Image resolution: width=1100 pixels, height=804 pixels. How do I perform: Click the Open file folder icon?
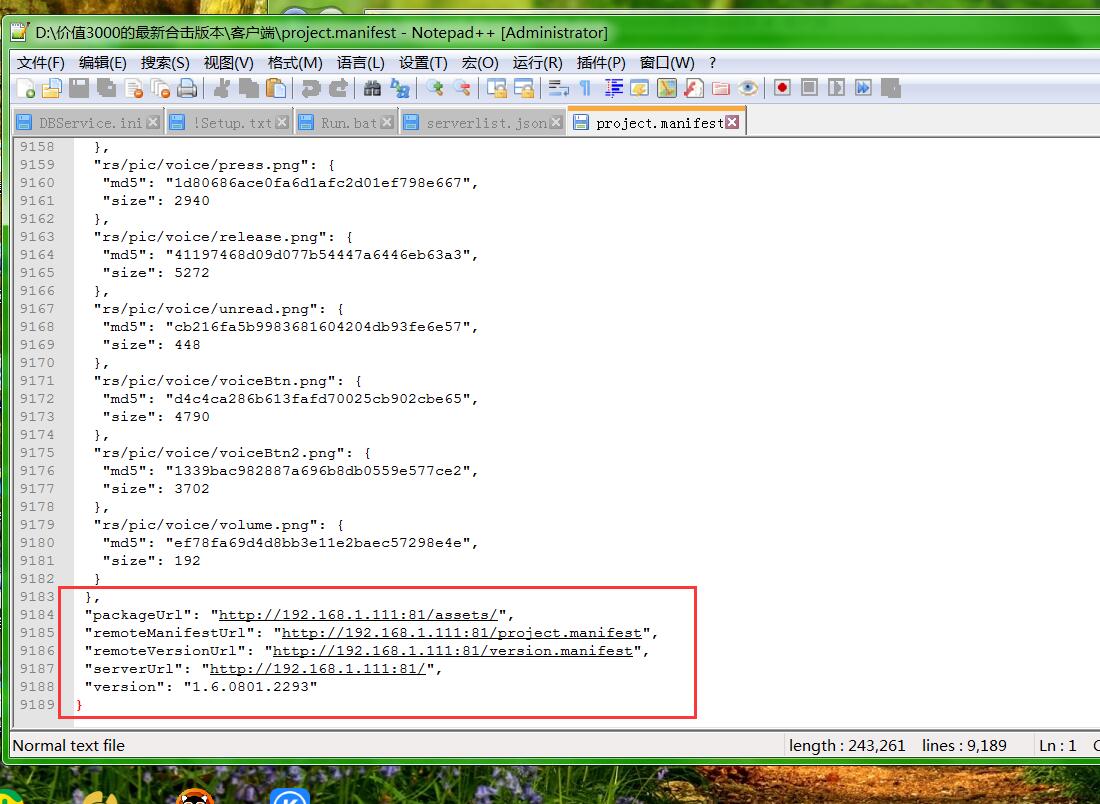point(51,88)
